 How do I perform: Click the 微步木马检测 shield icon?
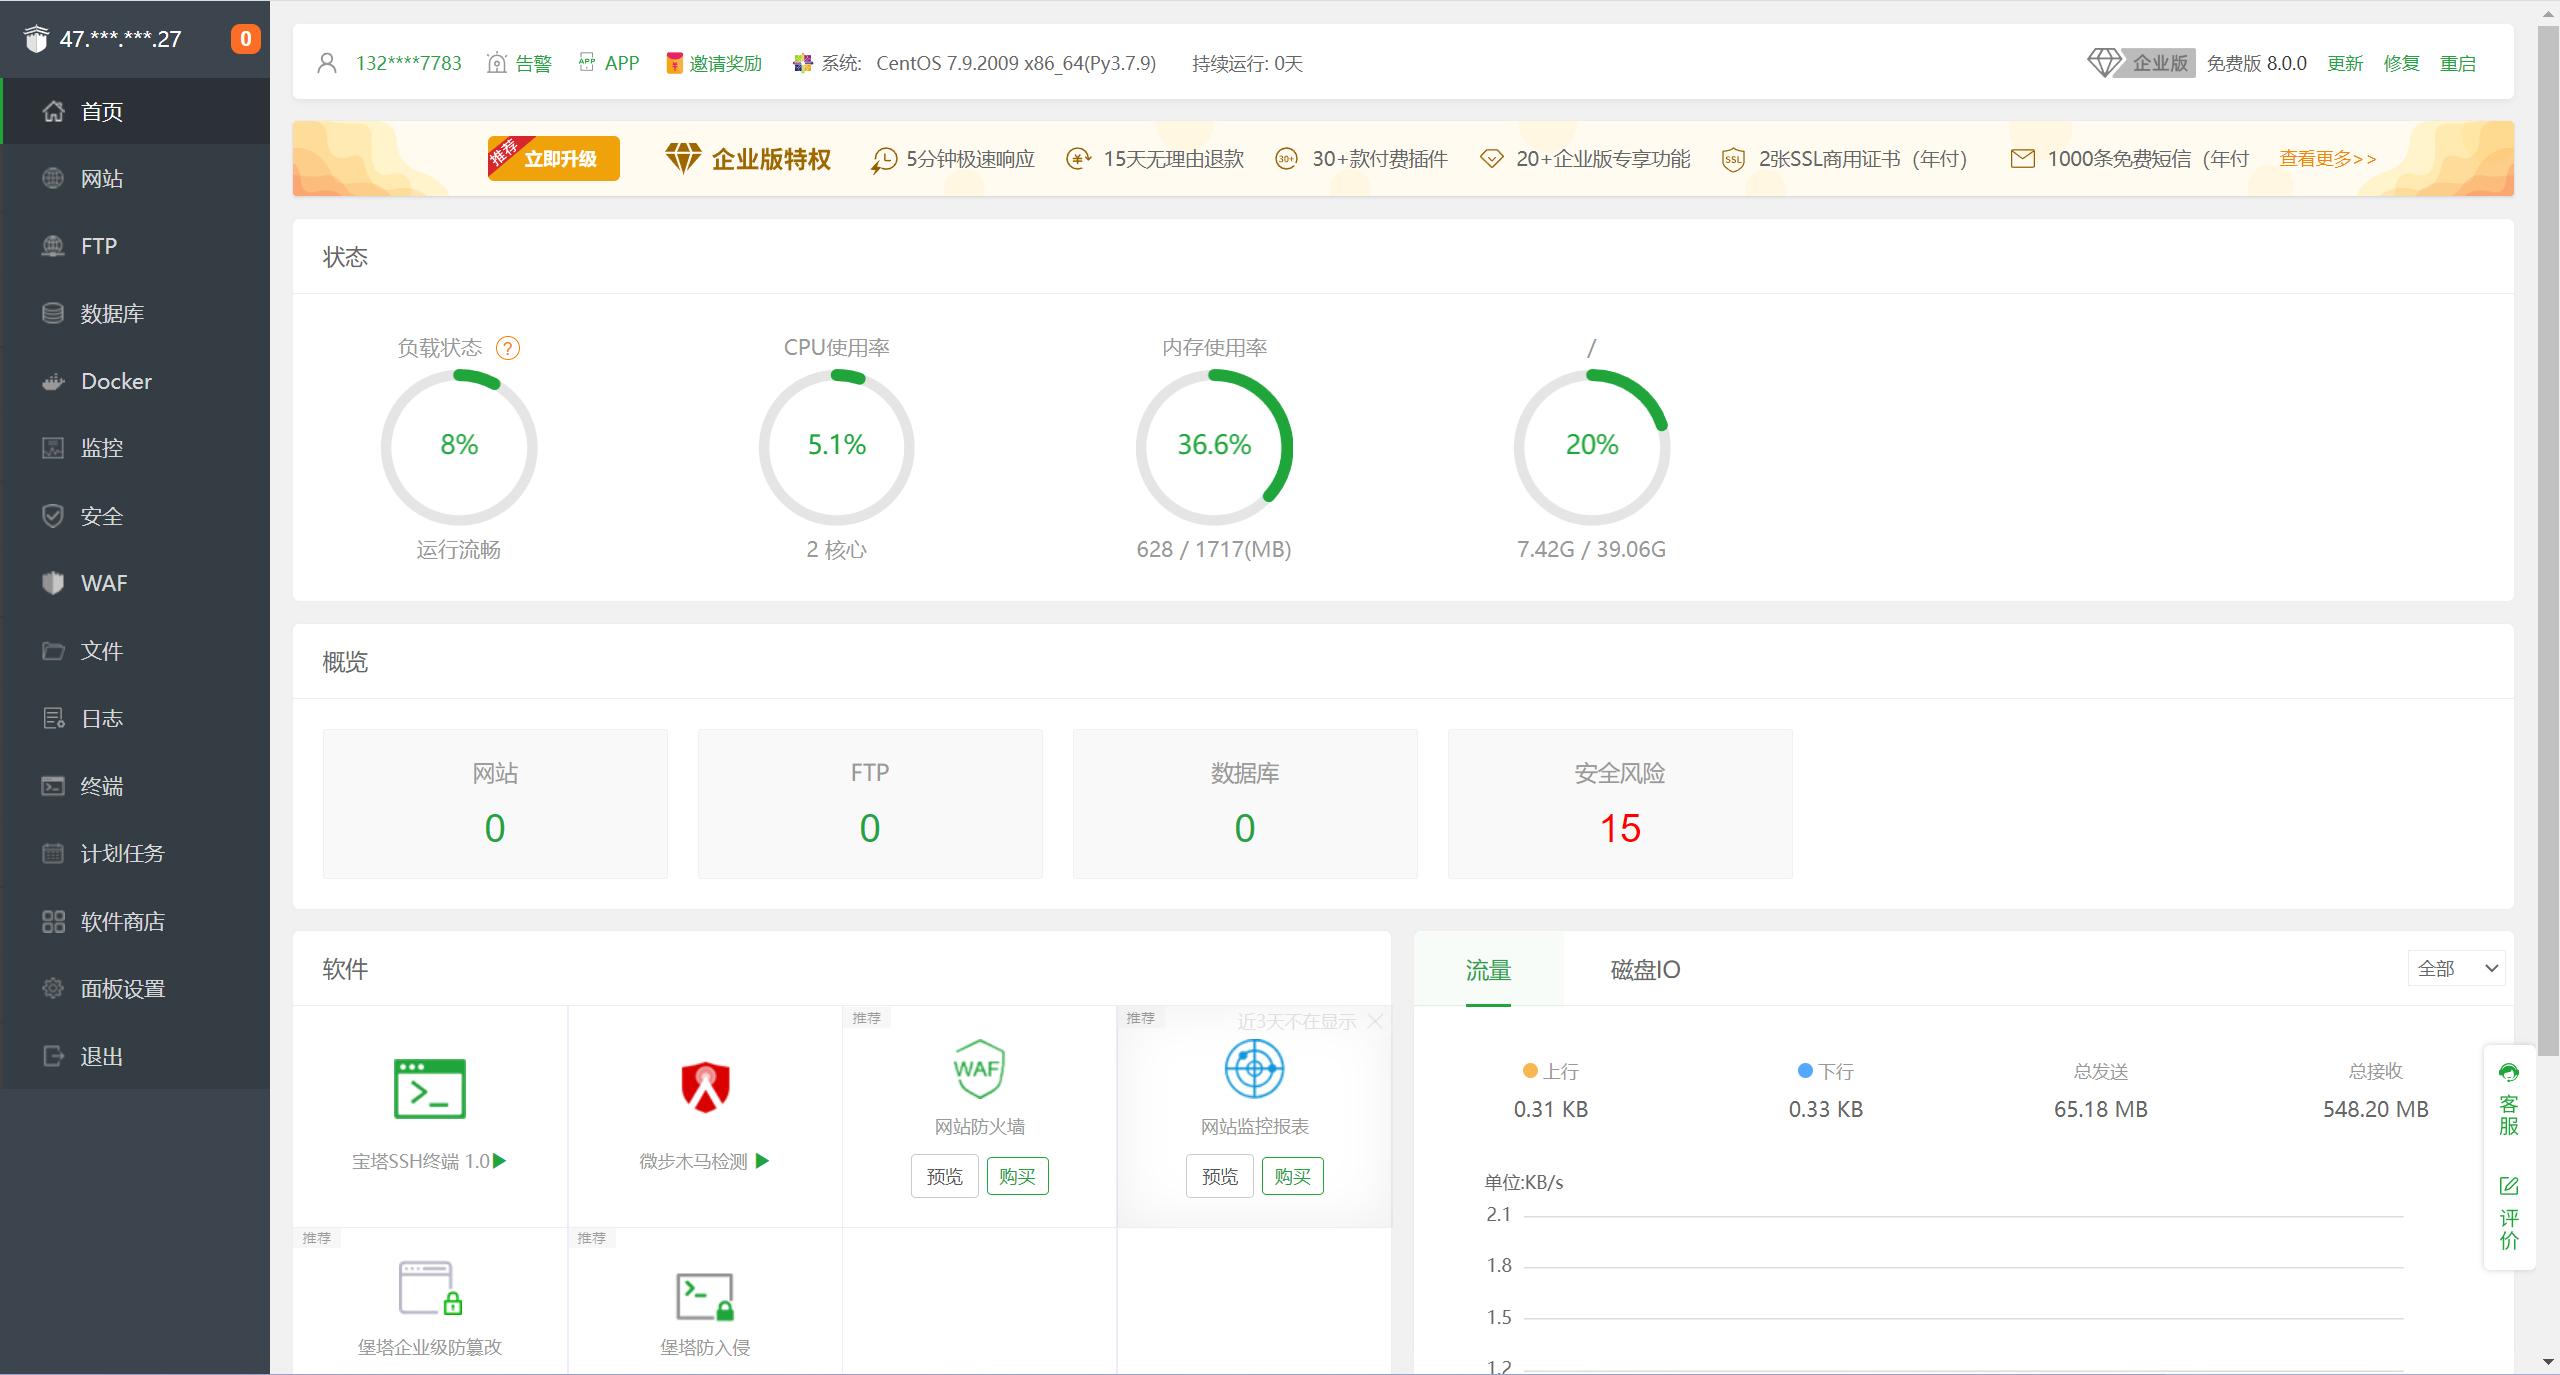705,1088
